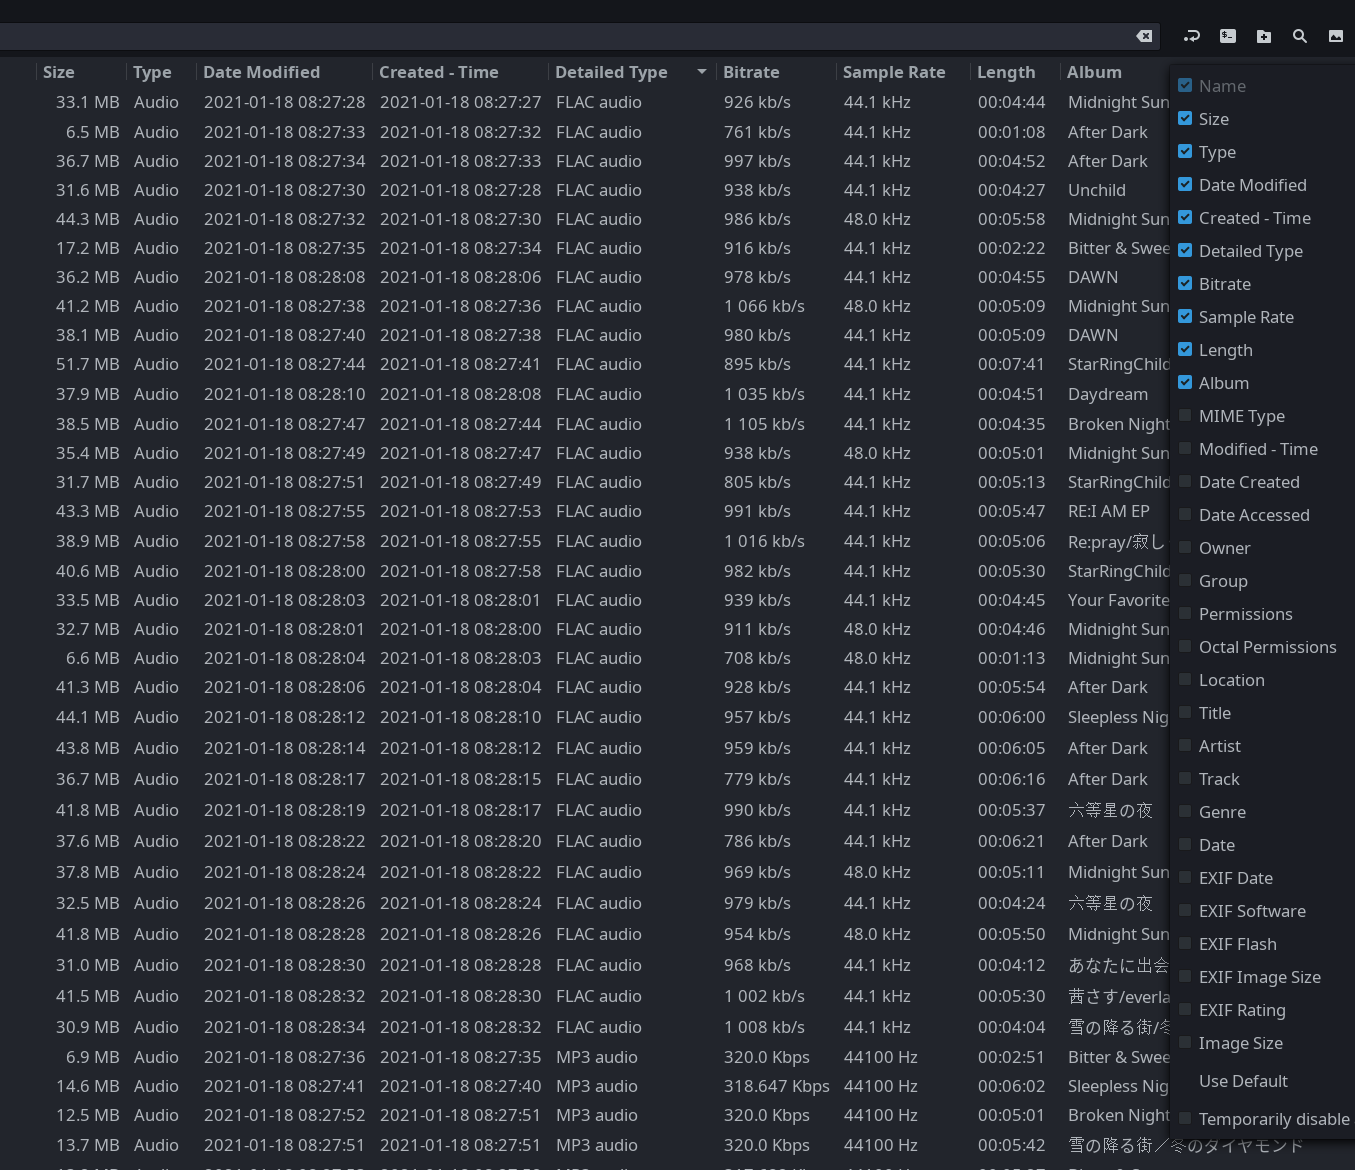Click the 761 kb/s bitrate cell
Image resolution: width=1355 pixels, height=1170 pixels.
pyautogui.click(x=757, y=132)
